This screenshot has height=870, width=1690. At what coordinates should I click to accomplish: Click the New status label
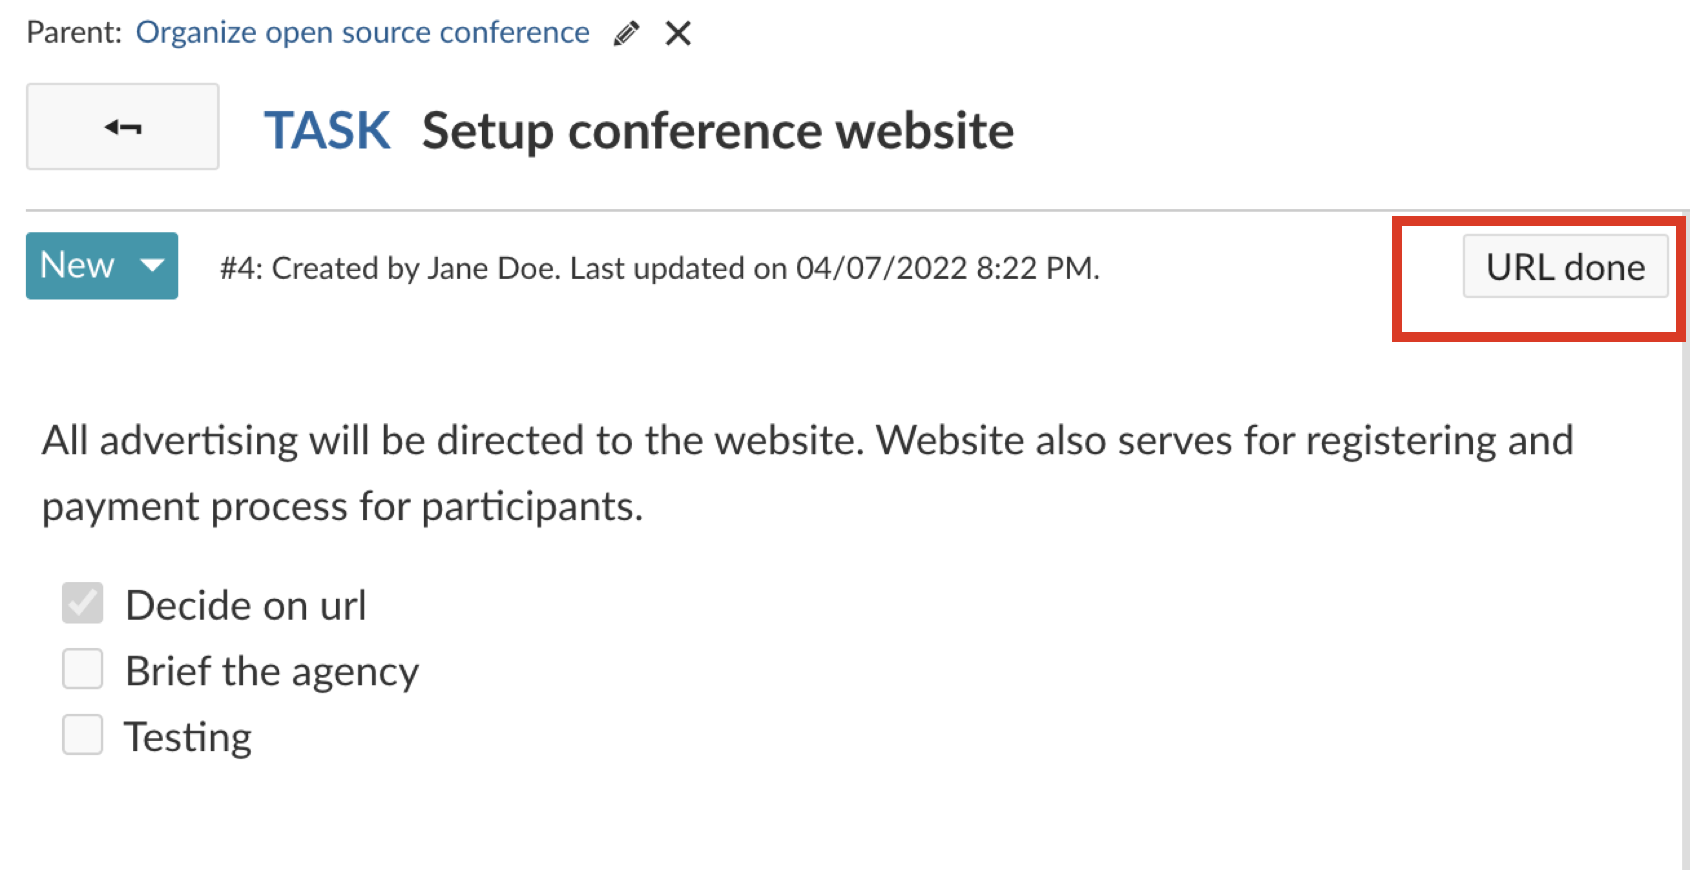tap(77, 266)
